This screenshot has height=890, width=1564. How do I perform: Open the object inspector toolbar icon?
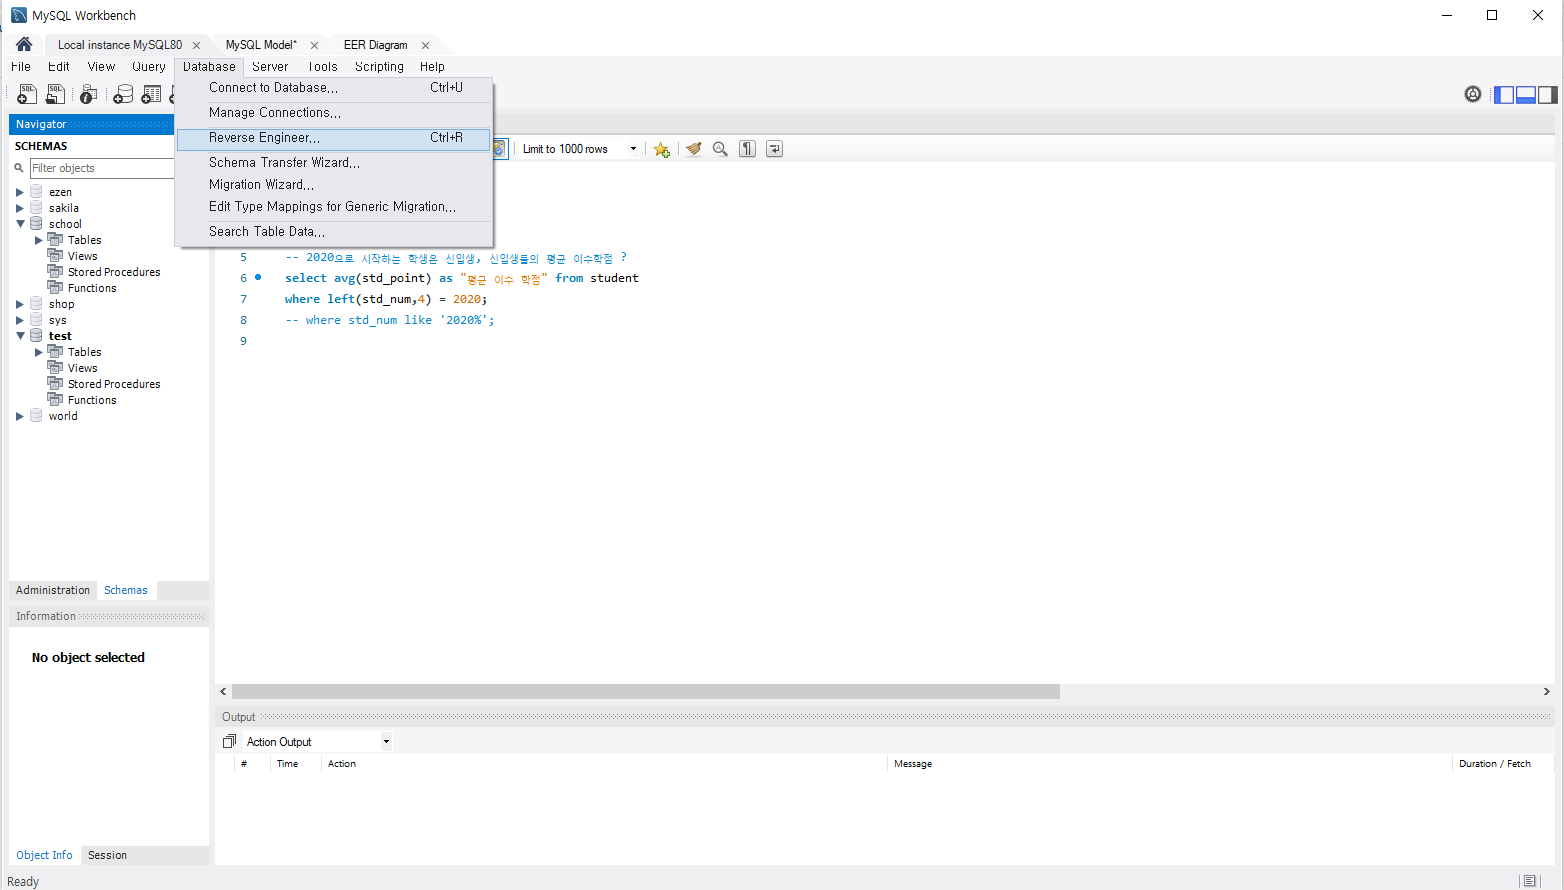88,94
